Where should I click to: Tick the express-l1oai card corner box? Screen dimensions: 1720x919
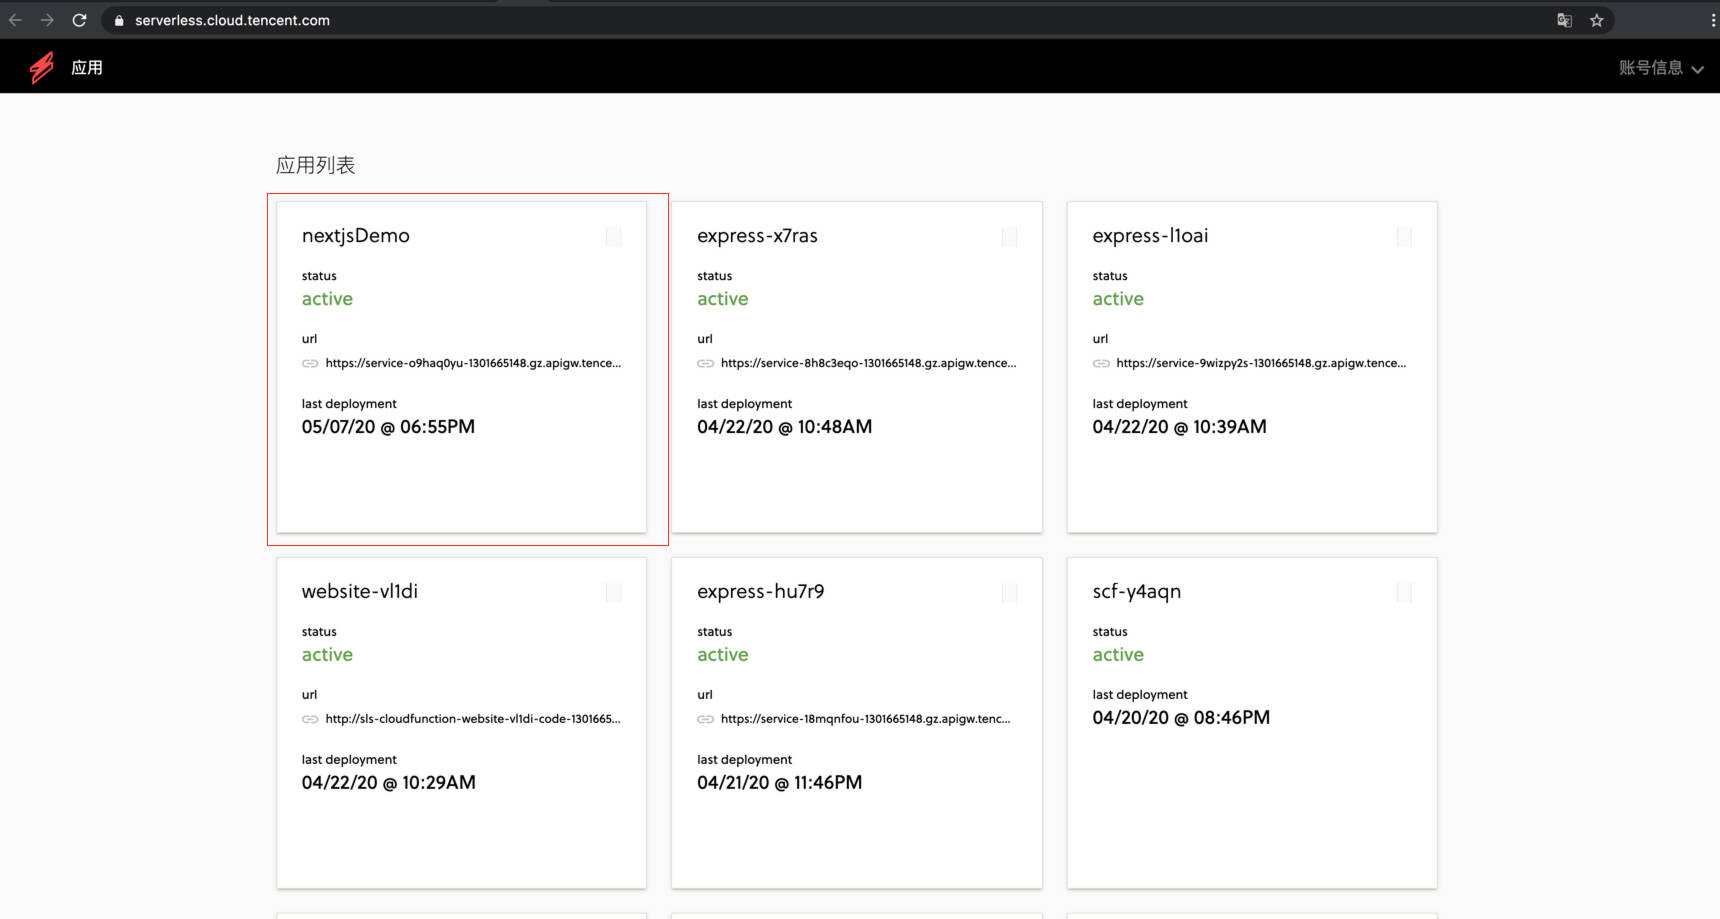click(1404, 237)
